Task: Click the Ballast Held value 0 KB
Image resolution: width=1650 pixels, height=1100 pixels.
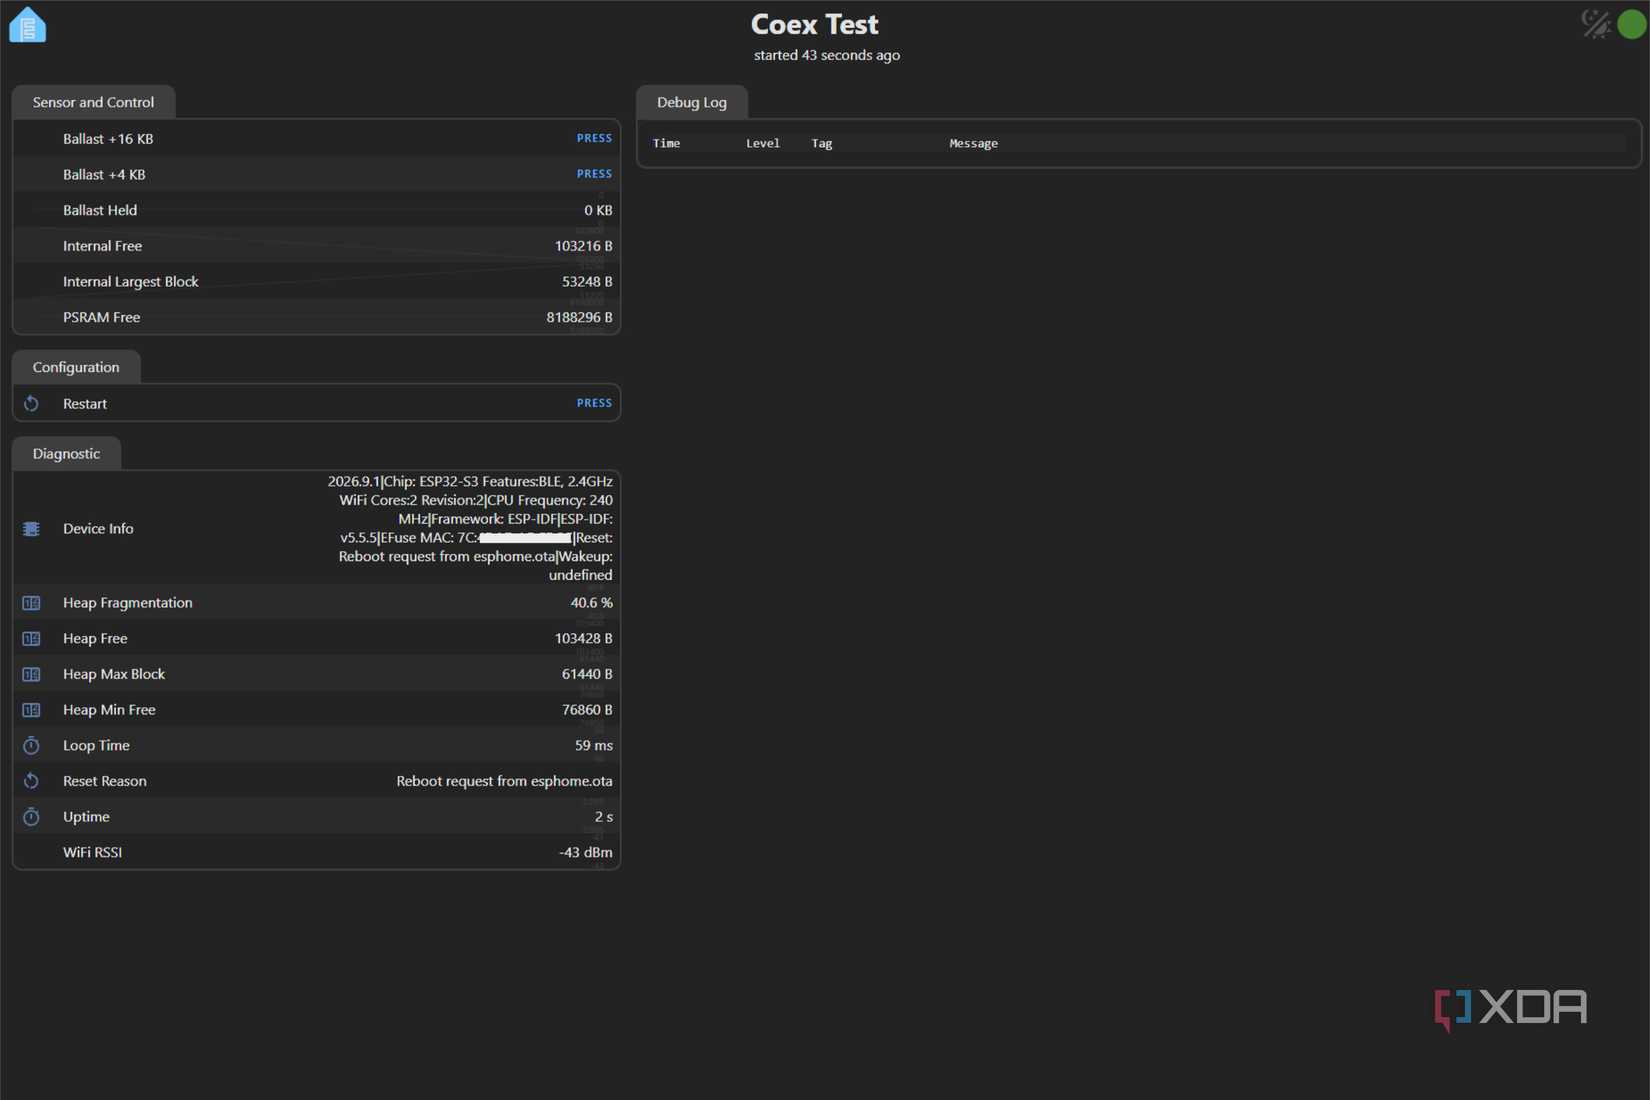Action: click(x=598, y=210)
